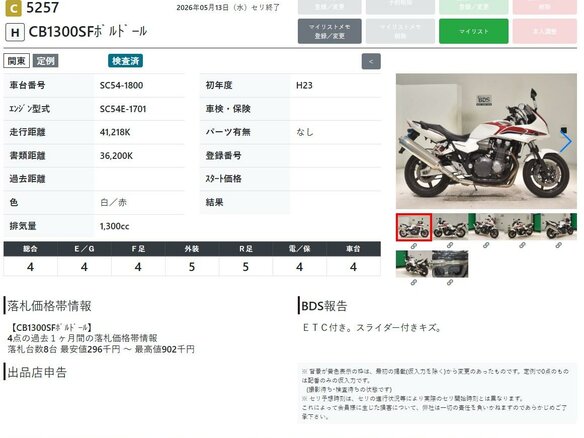Click the 結果 label
The width and height of the screenshot is (584, 438).
[x=215, y=202]
